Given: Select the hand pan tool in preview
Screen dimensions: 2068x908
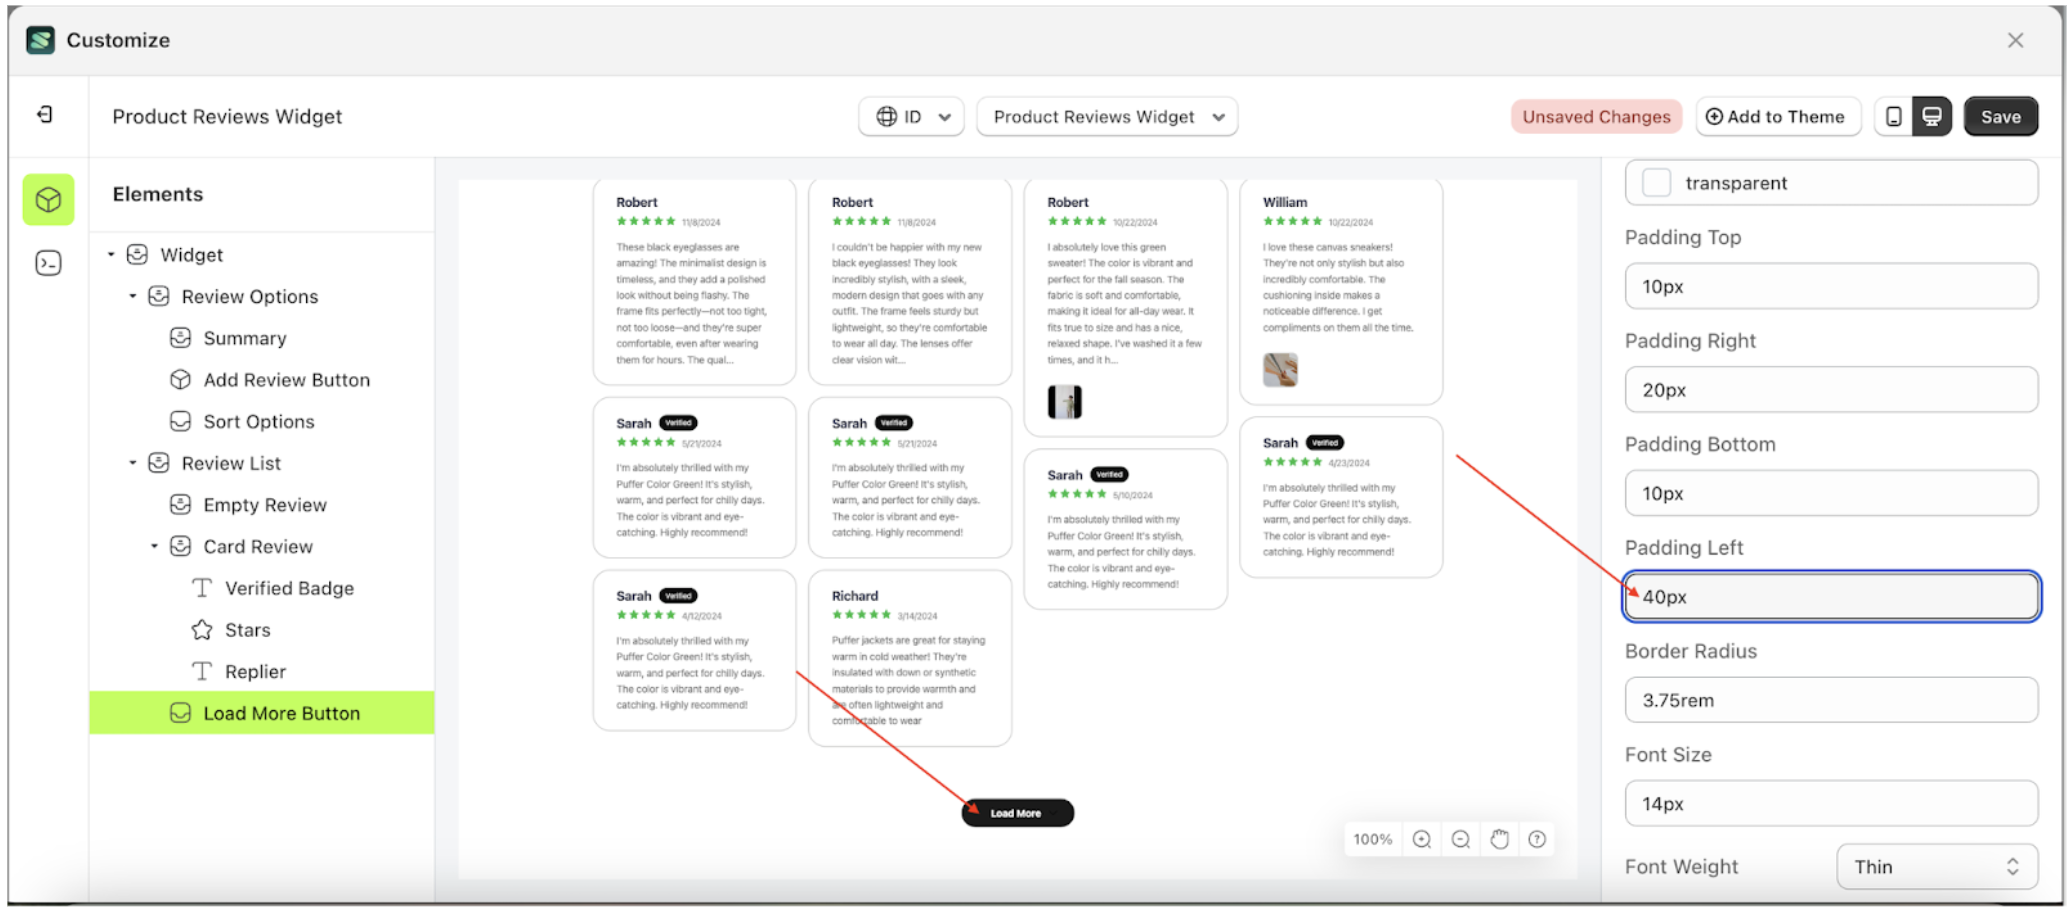Looking at the screenshot, I should tap(1499, 839).
